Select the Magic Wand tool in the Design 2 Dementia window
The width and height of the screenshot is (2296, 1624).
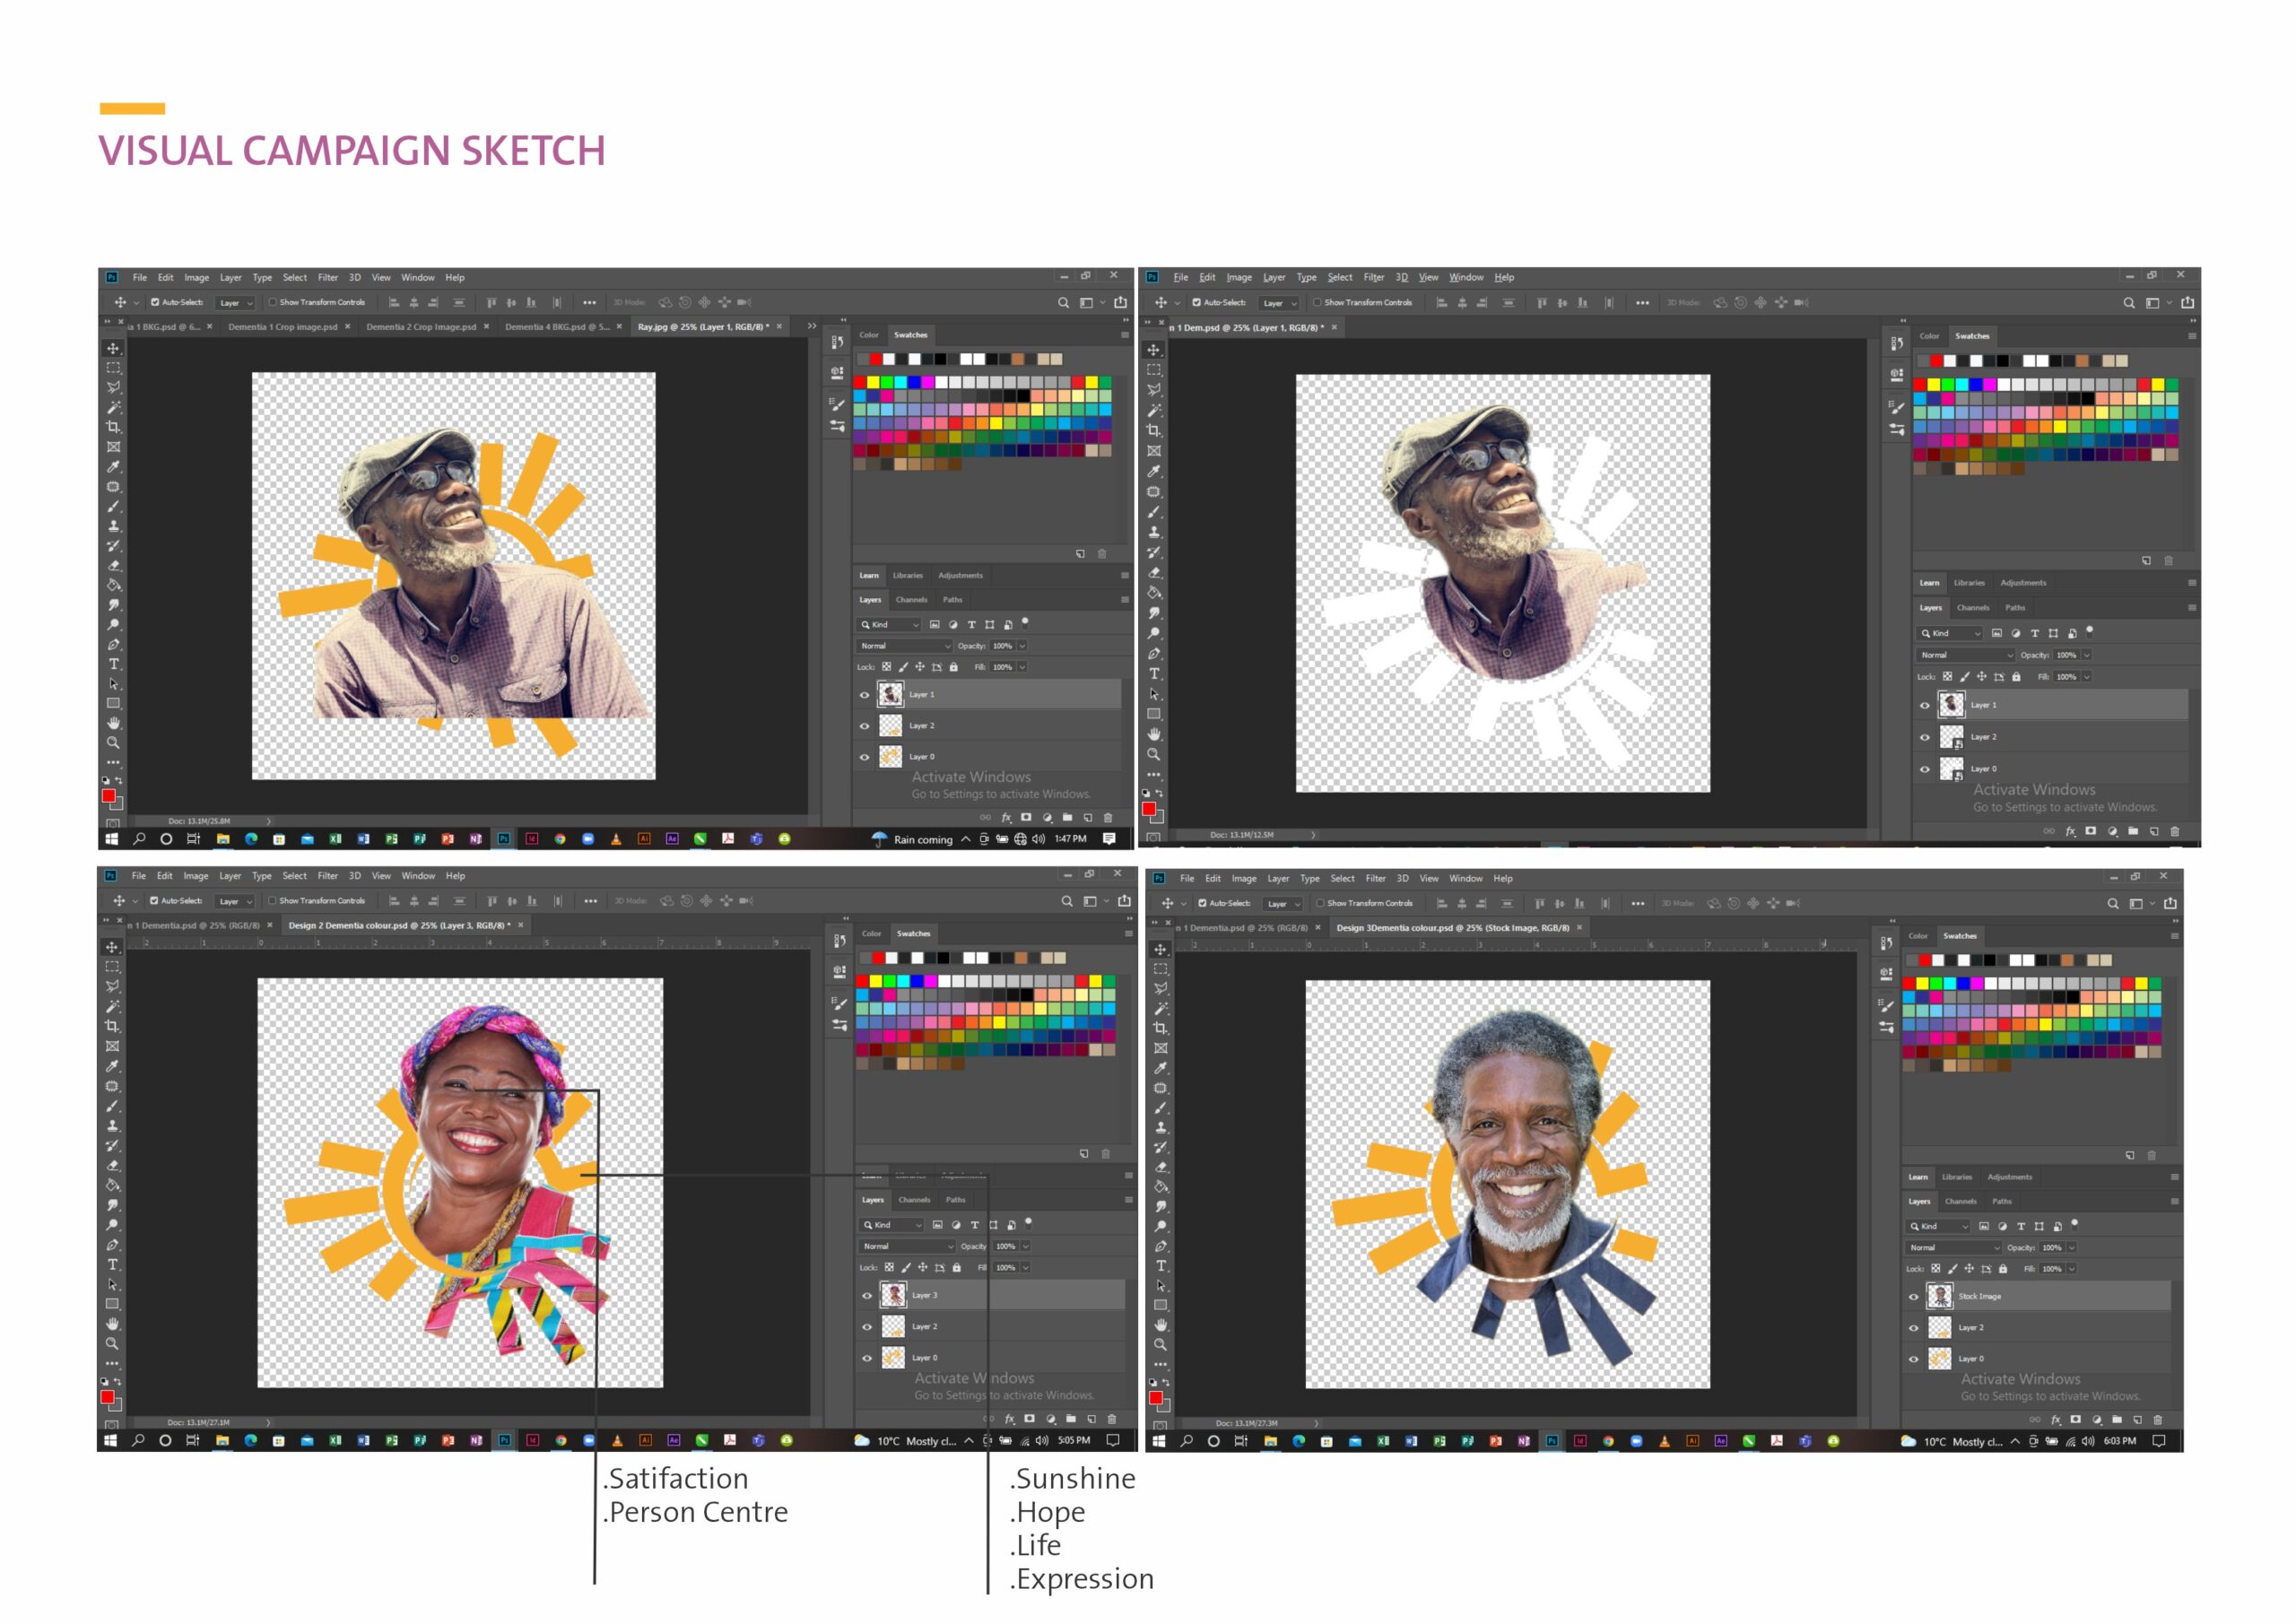(112, 1006)
